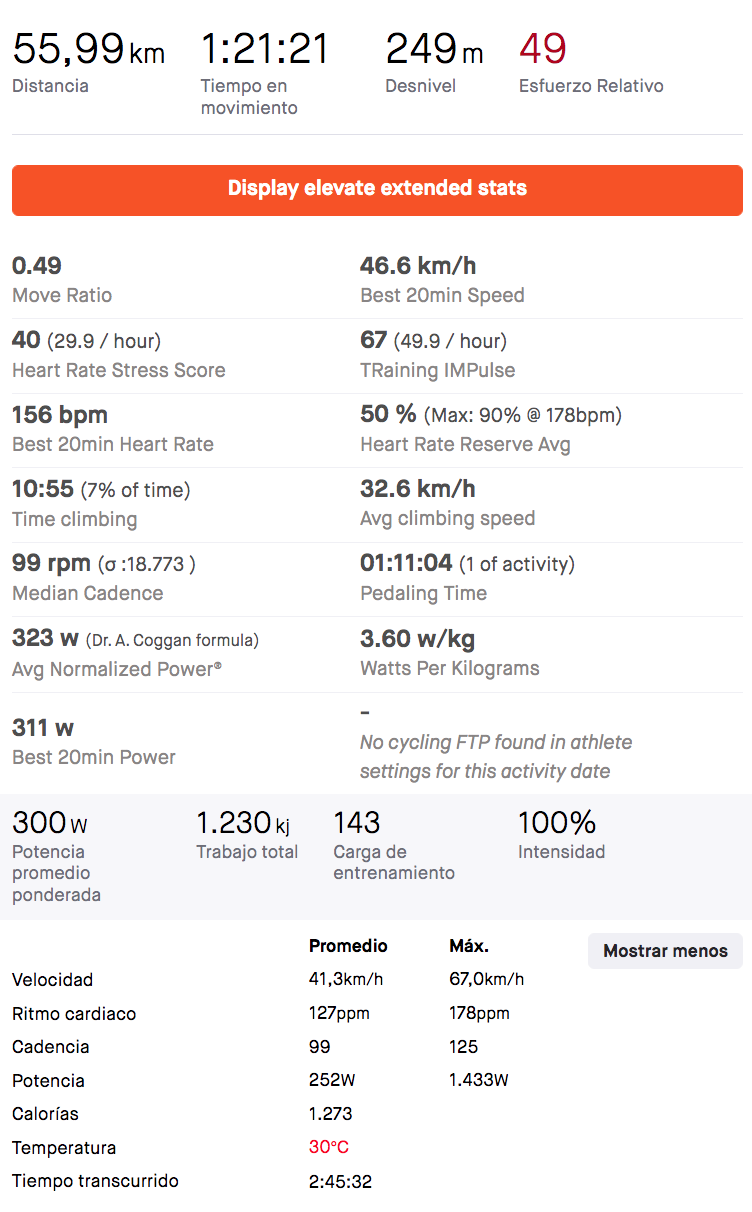Click the TRaining IMPulse label
Image resolution: width=752 pixels, height=1212 pixels.
437,370
